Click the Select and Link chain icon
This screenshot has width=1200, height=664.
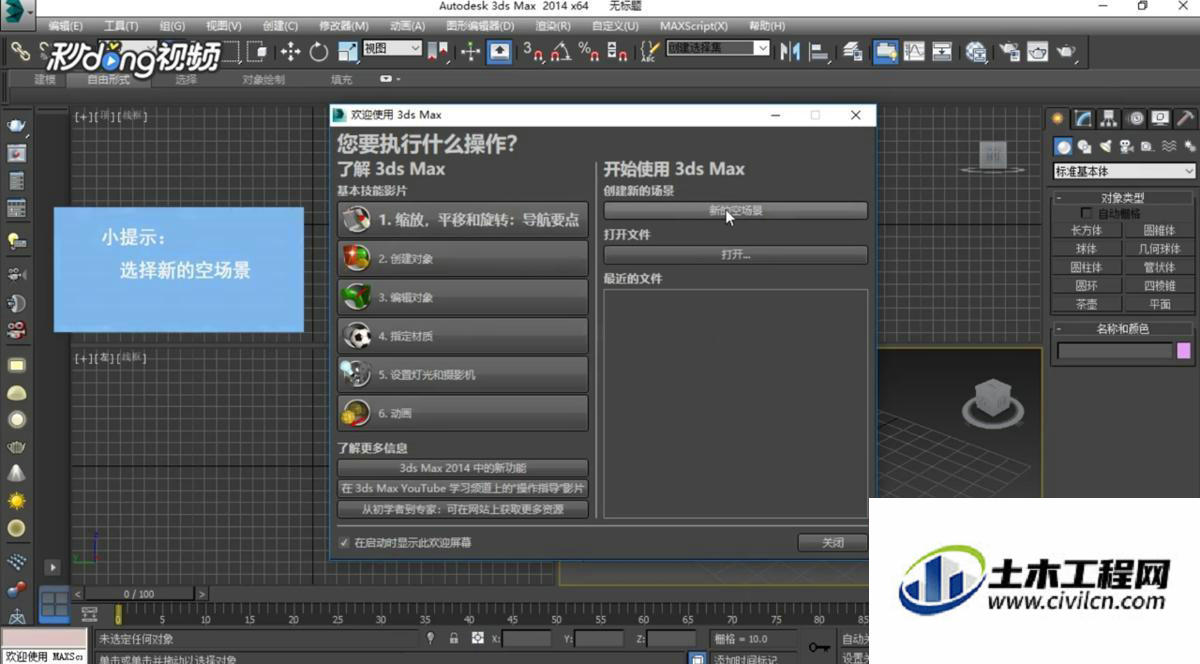(22, 51)
